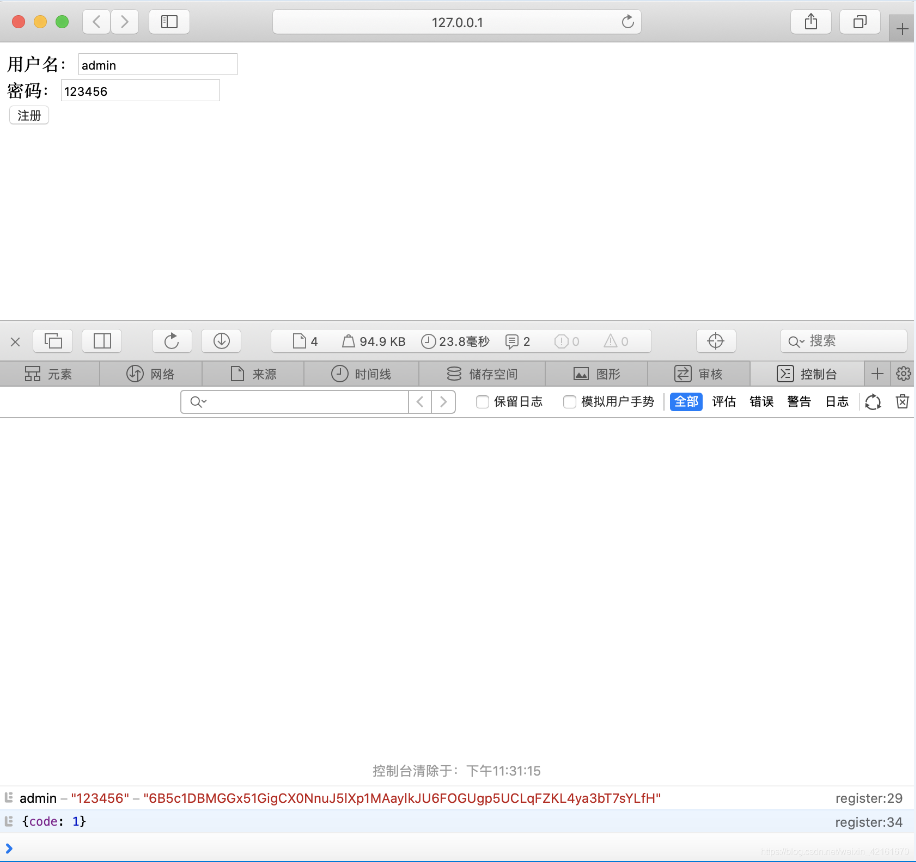Select the 全部 log filter

[686, 402]
